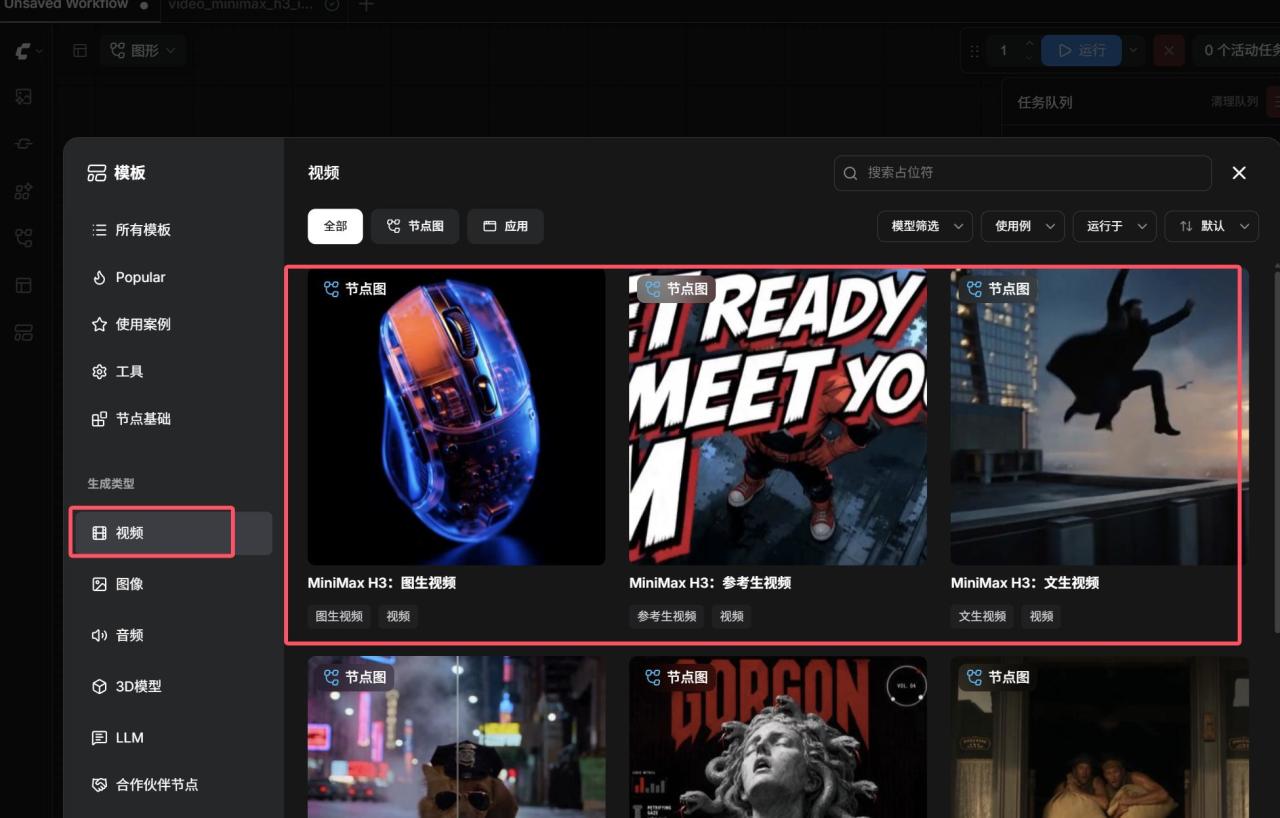Increase the batch count with the up arrow

1029,44
